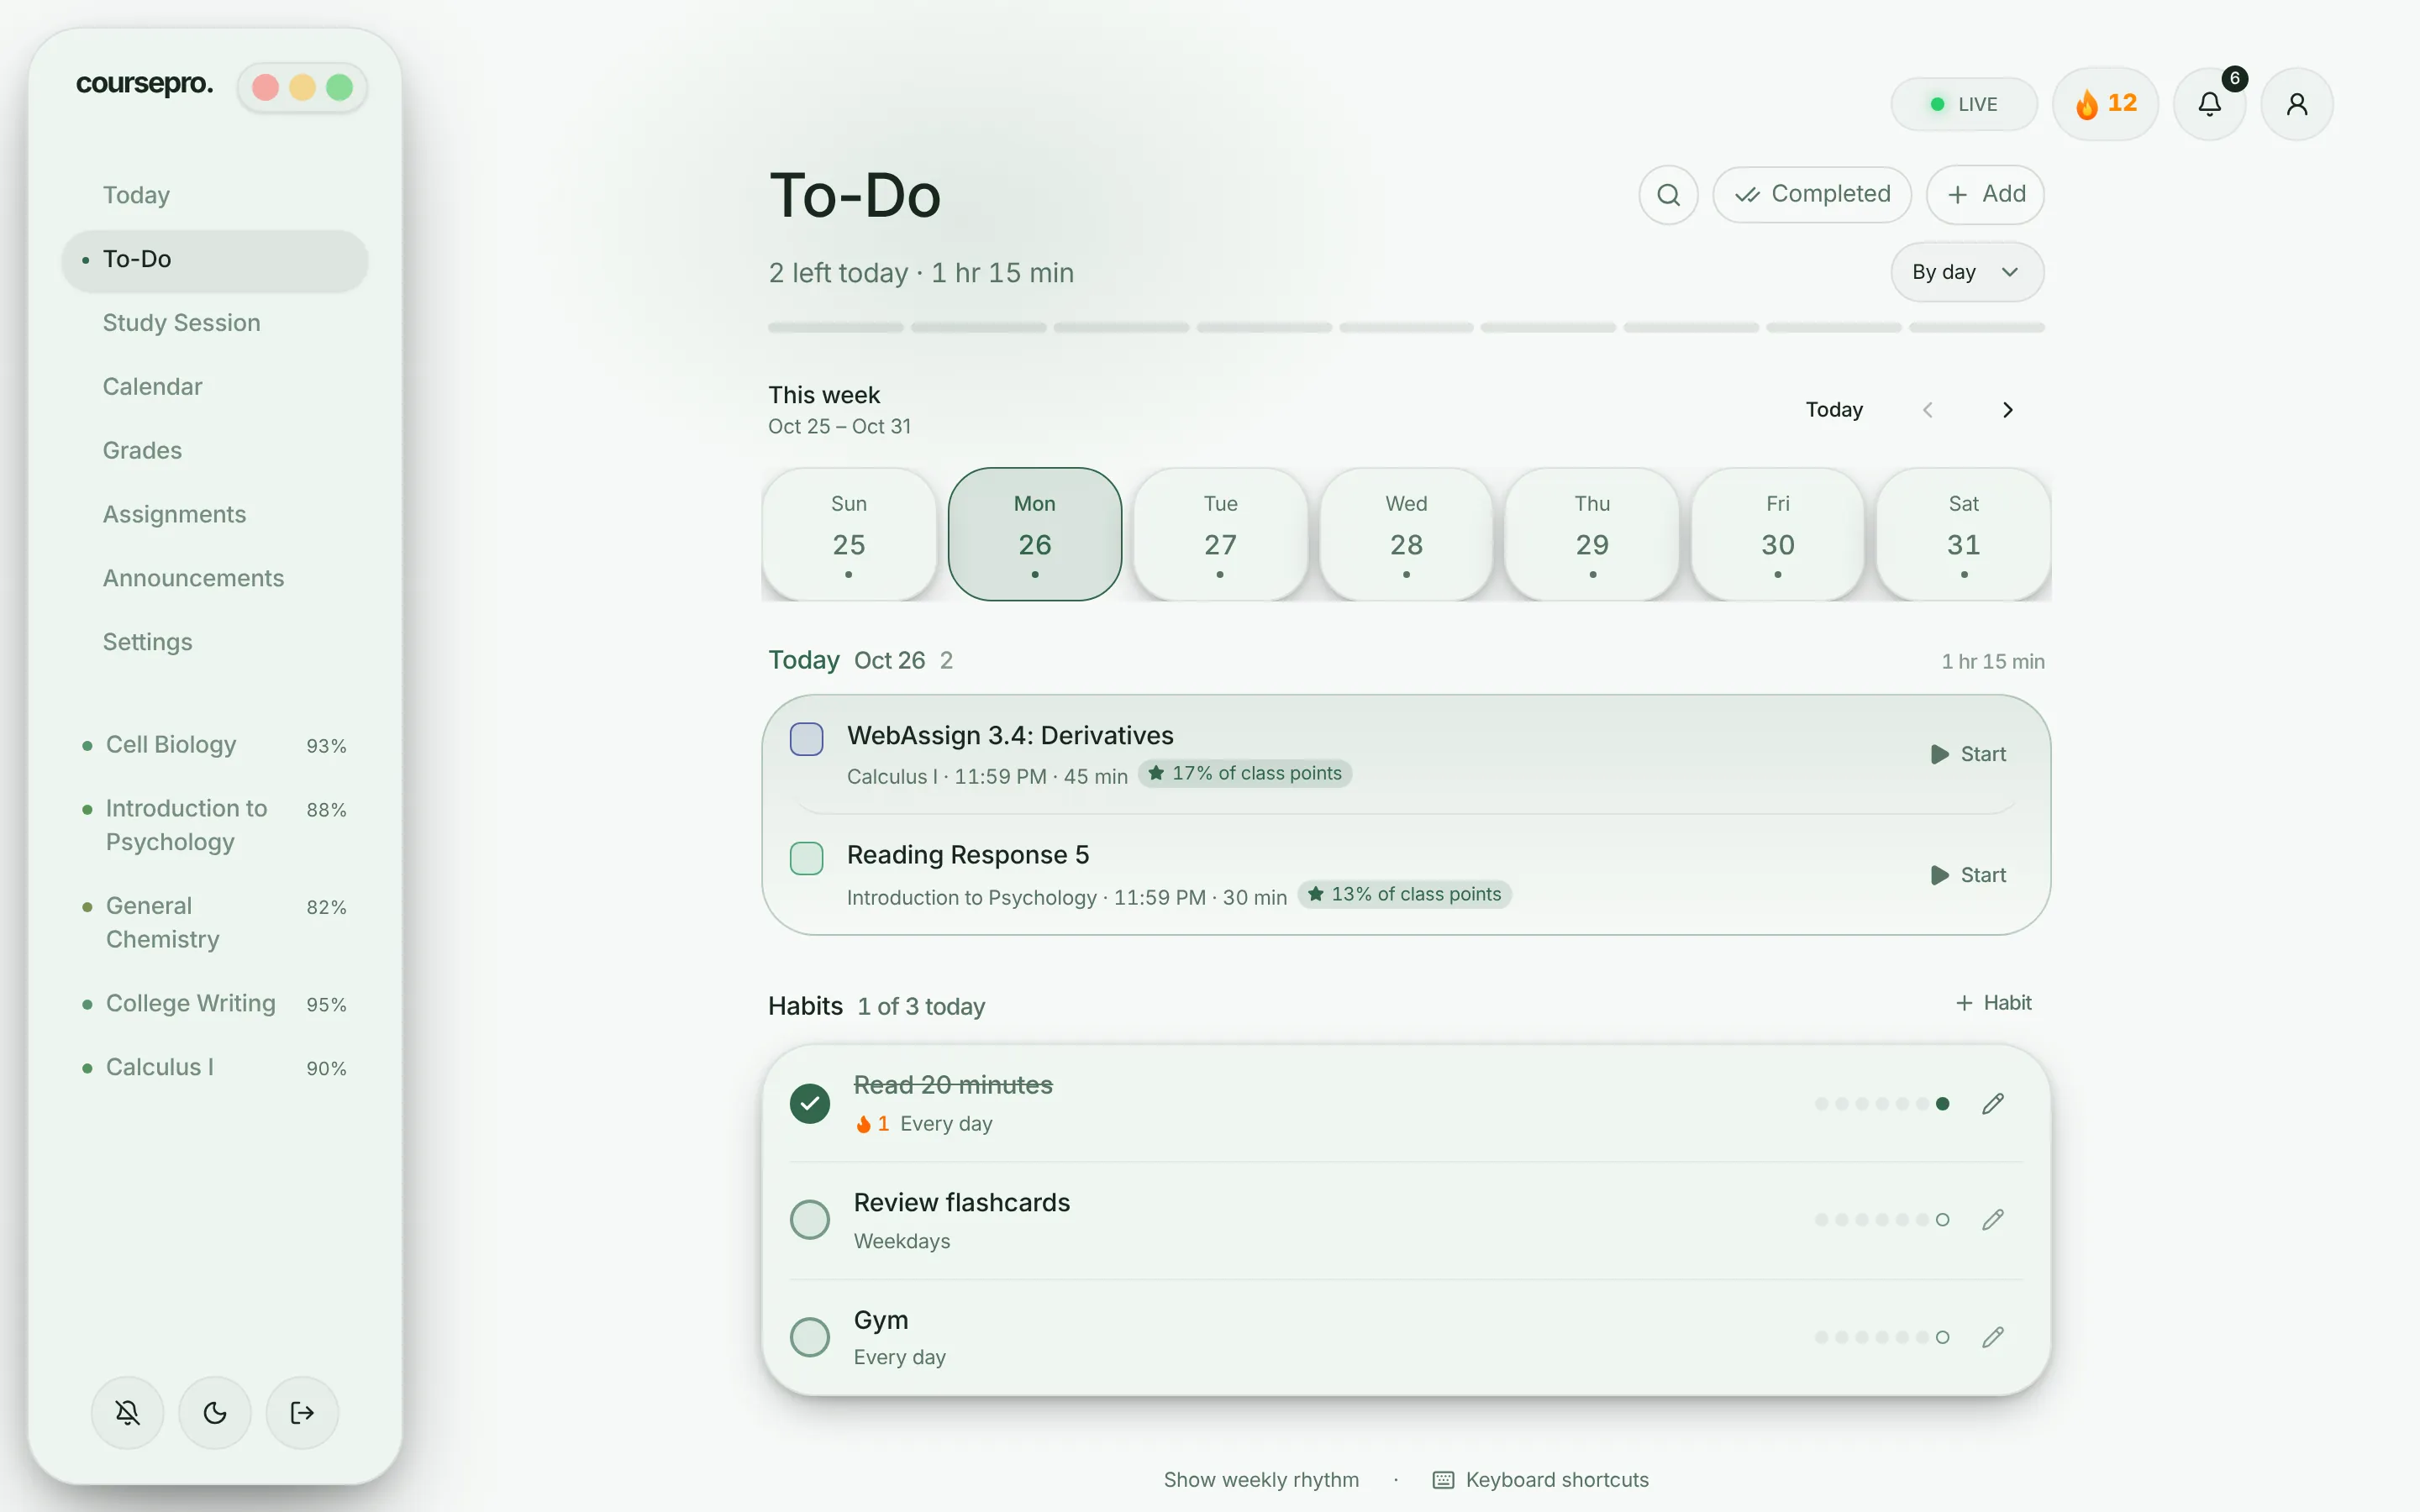
Task: Open Study Session in the sidebar
Action: (x=215, y=323)
